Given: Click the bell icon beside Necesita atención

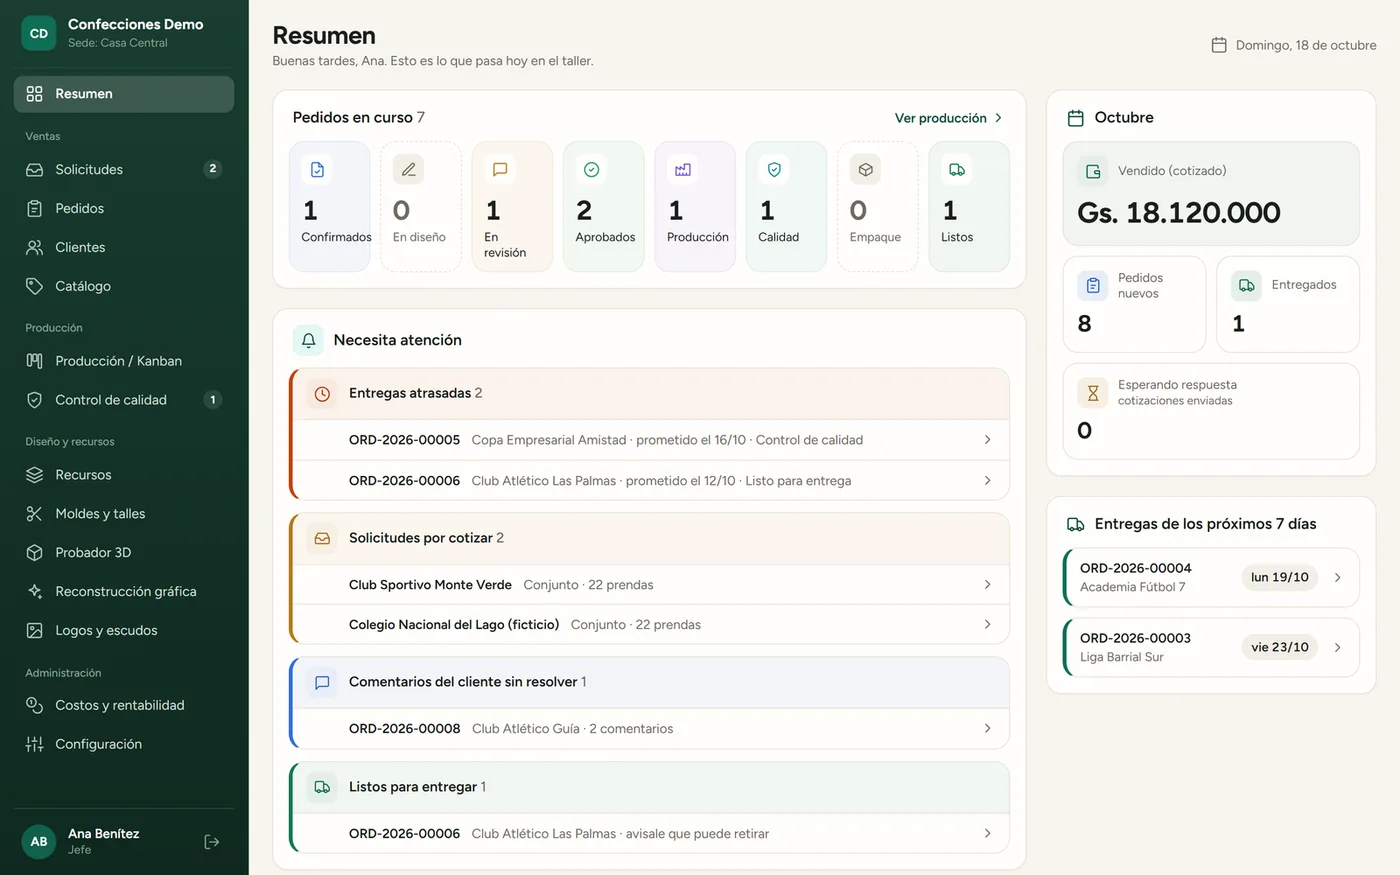Looking at the screenshot, I should pyautogui.click(x=309, y=340).
